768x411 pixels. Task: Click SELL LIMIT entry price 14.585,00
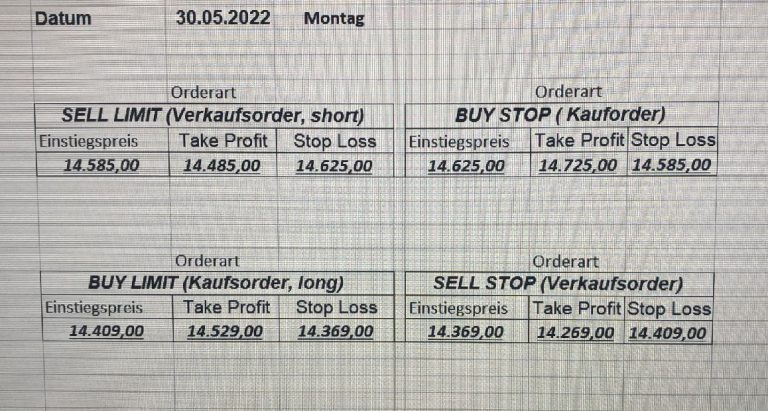101,165
